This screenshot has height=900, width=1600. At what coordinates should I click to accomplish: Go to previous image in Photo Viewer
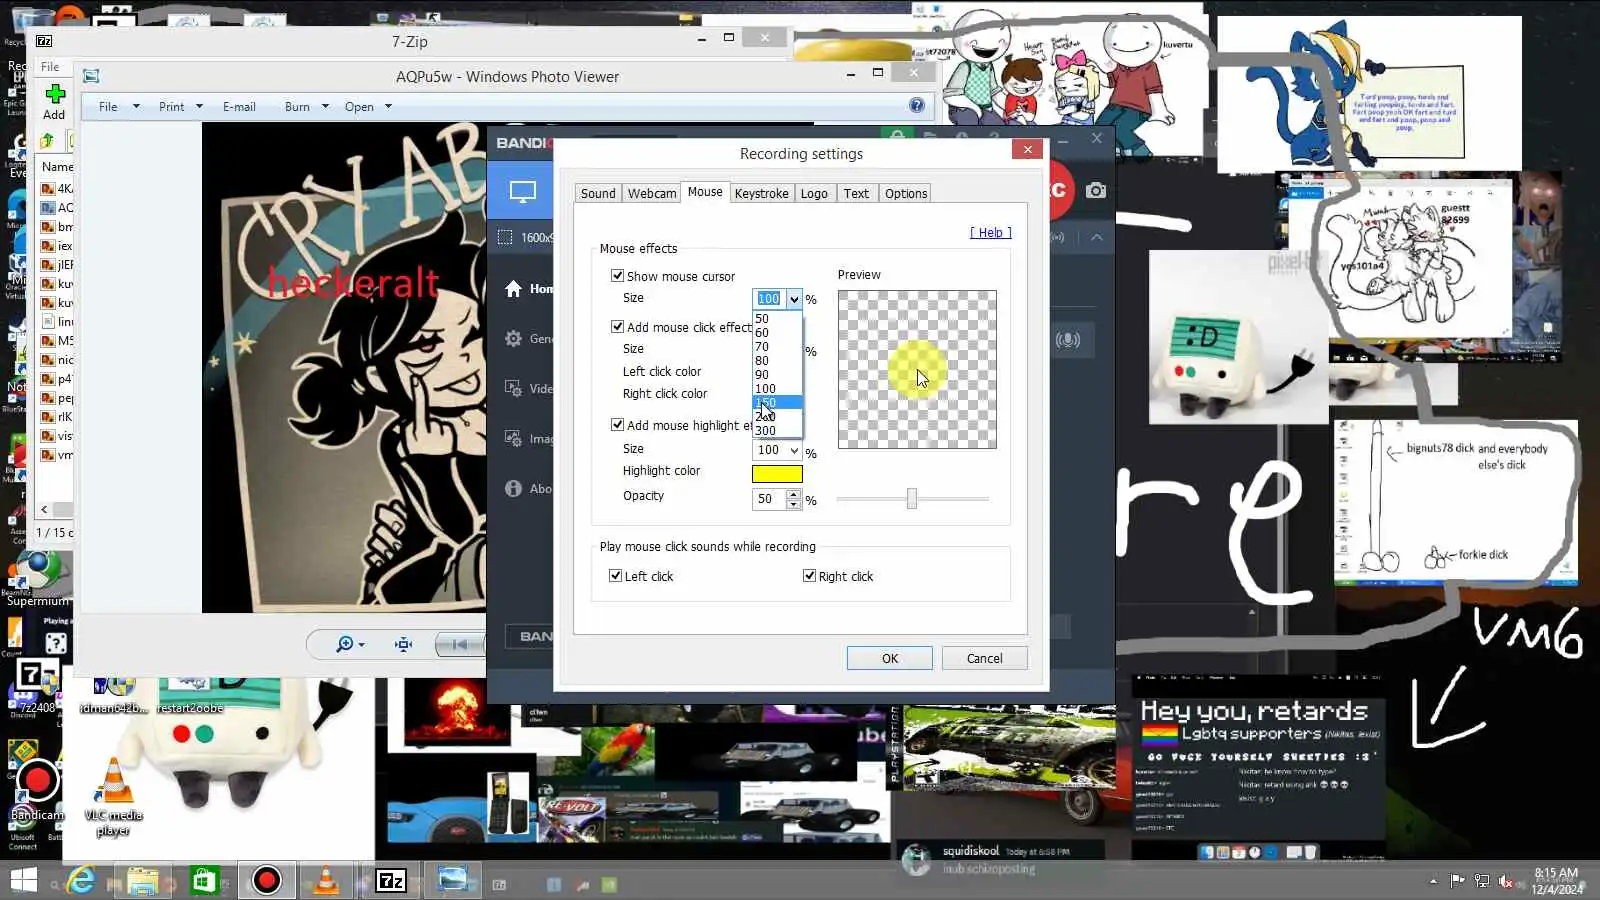point(459,644)
